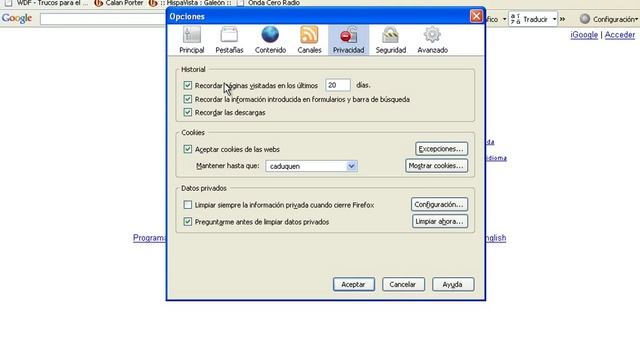Click the Programas link on the page
Viewport: 640px width, 360px height.
(x=149, y=238)
